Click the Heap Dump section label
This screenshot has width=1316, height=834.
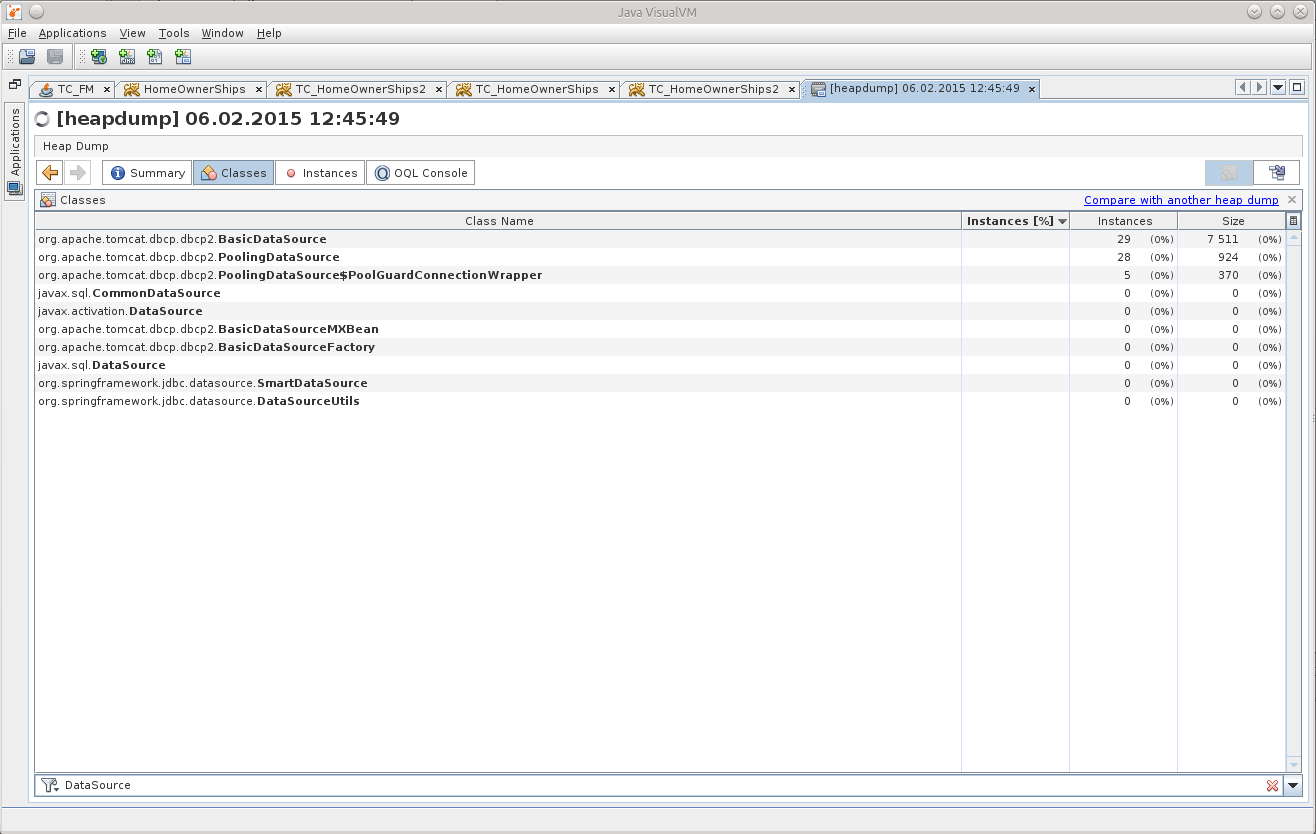tap(76, 146)
